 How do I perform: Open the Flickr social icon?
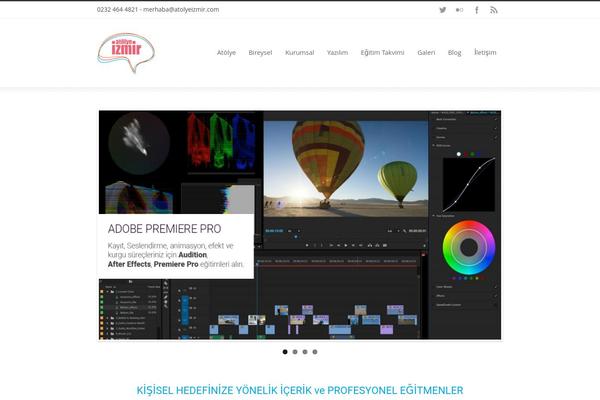(460, 10)
